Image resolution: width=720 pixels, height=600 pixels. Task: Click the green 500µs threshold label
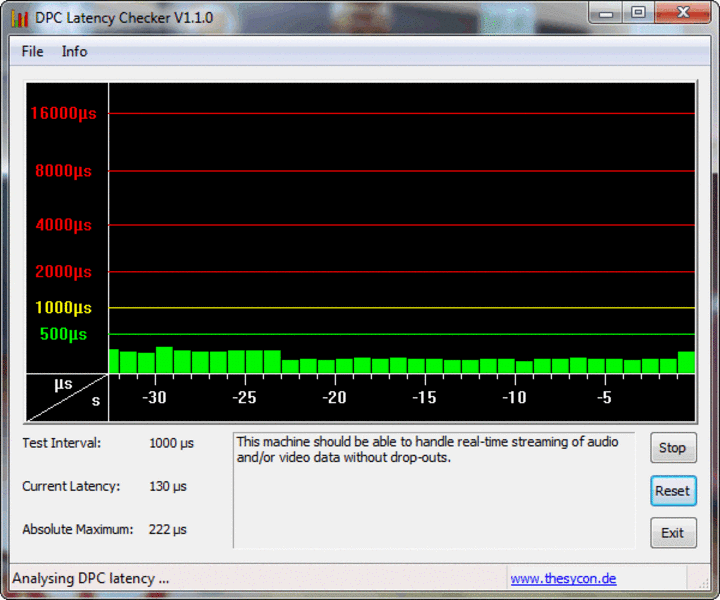63,334
